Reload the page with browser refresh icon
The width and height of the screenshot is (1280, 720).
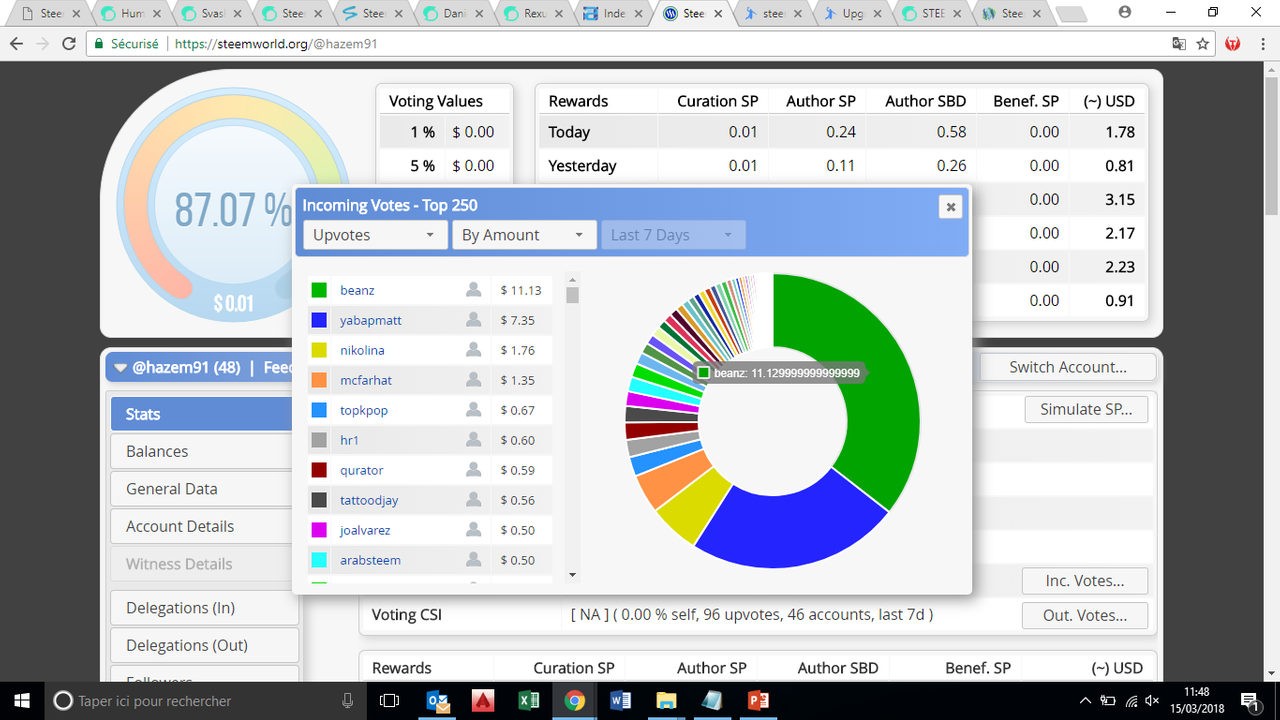pyautogui.click(x=69, y=44)
